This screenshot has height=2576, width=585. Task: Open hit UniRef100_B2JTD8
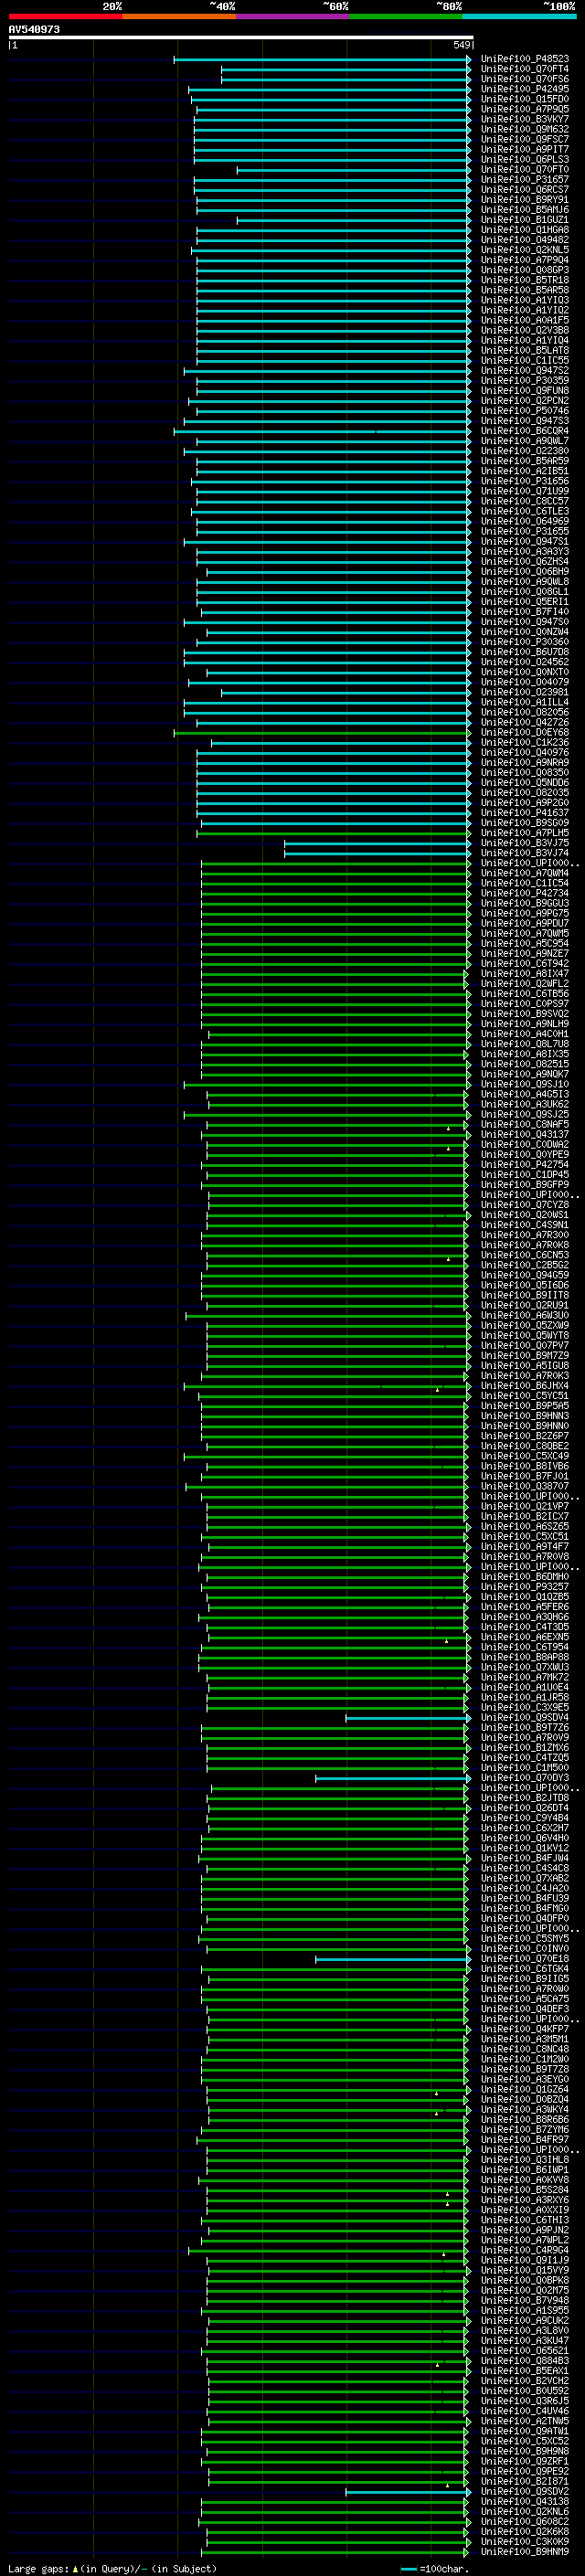[525, 1798]
